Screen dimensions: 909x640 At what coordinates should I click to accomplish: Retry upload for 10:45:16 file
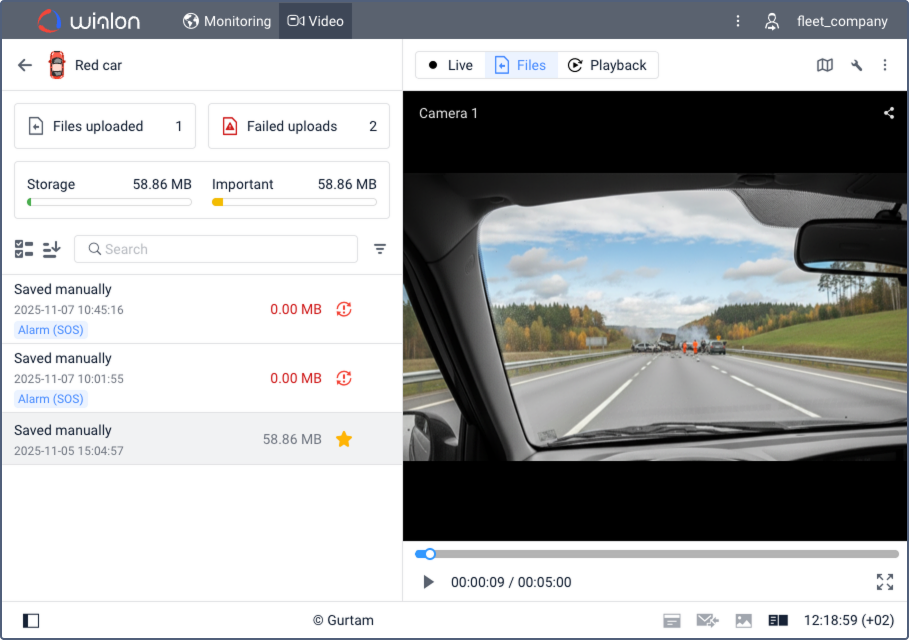click(x=344, y=309)
